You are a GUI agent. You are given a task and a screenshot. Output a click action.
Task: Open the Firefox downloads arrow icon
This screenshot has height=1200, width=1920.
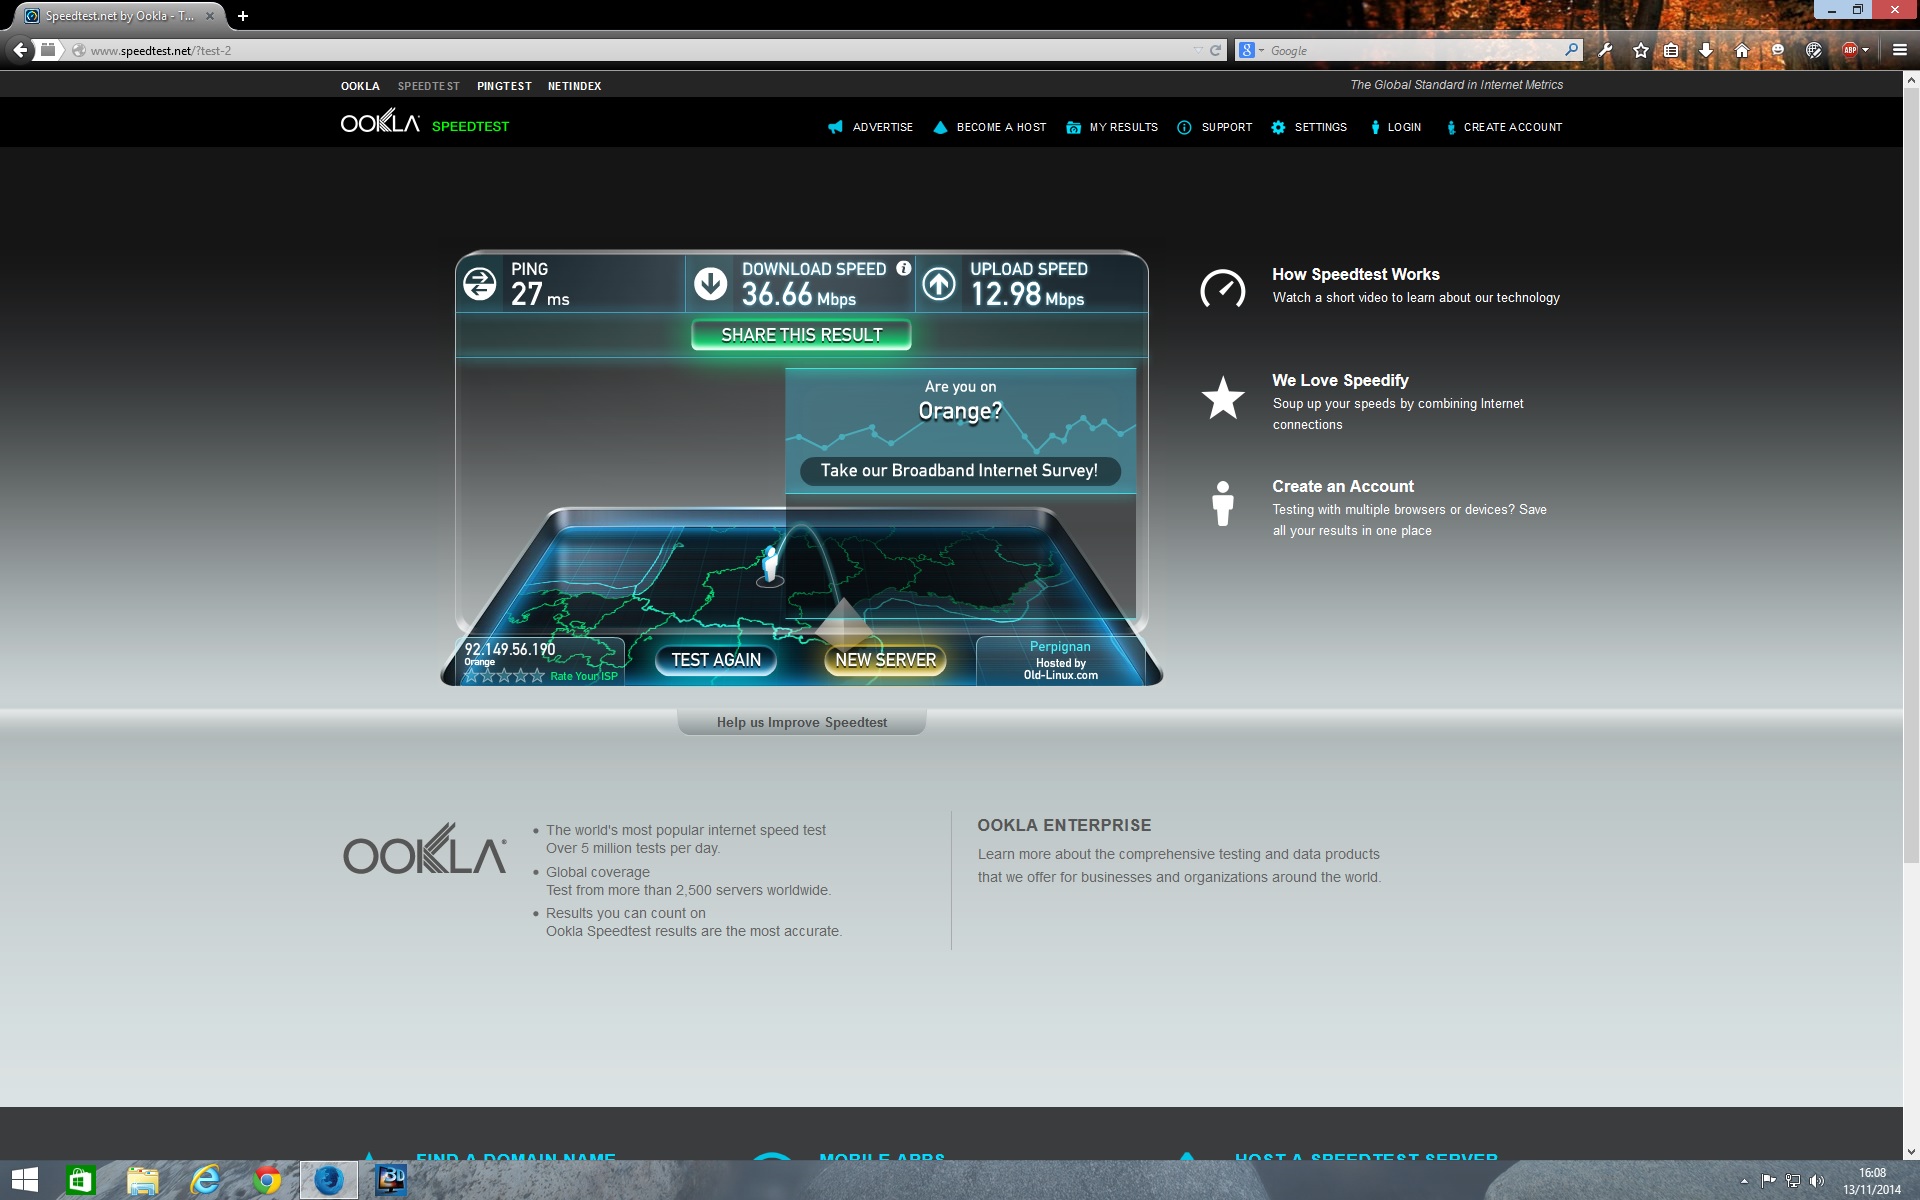[1706, 50]
